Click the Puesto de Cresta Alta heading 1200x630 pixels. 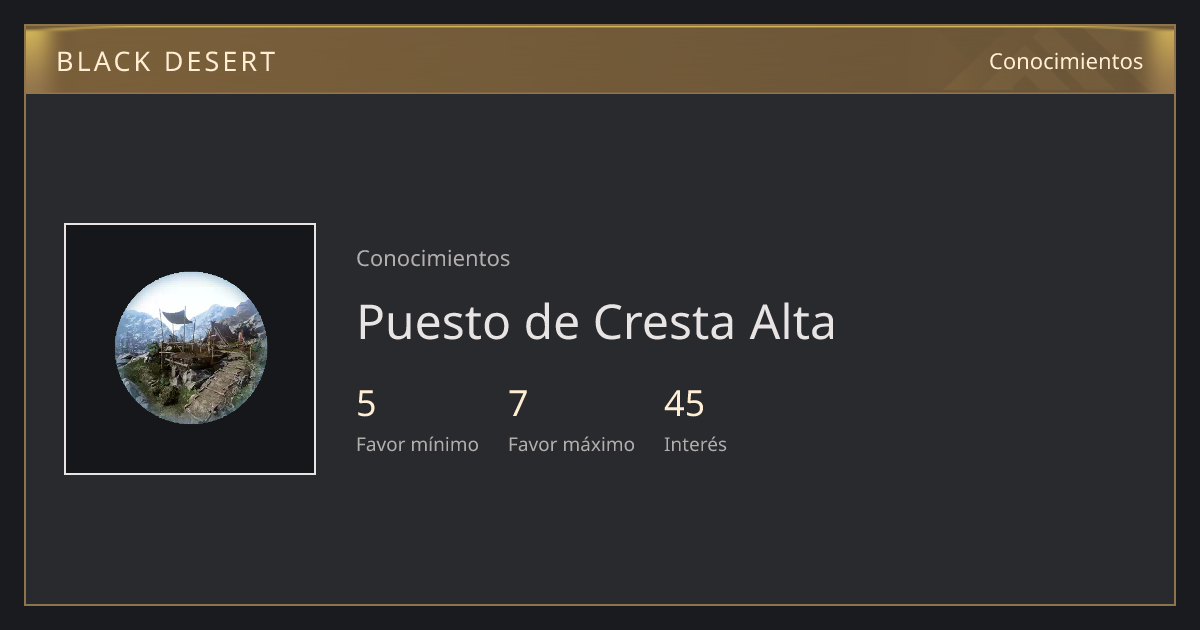pyautogui.click(x=596, y=322)
